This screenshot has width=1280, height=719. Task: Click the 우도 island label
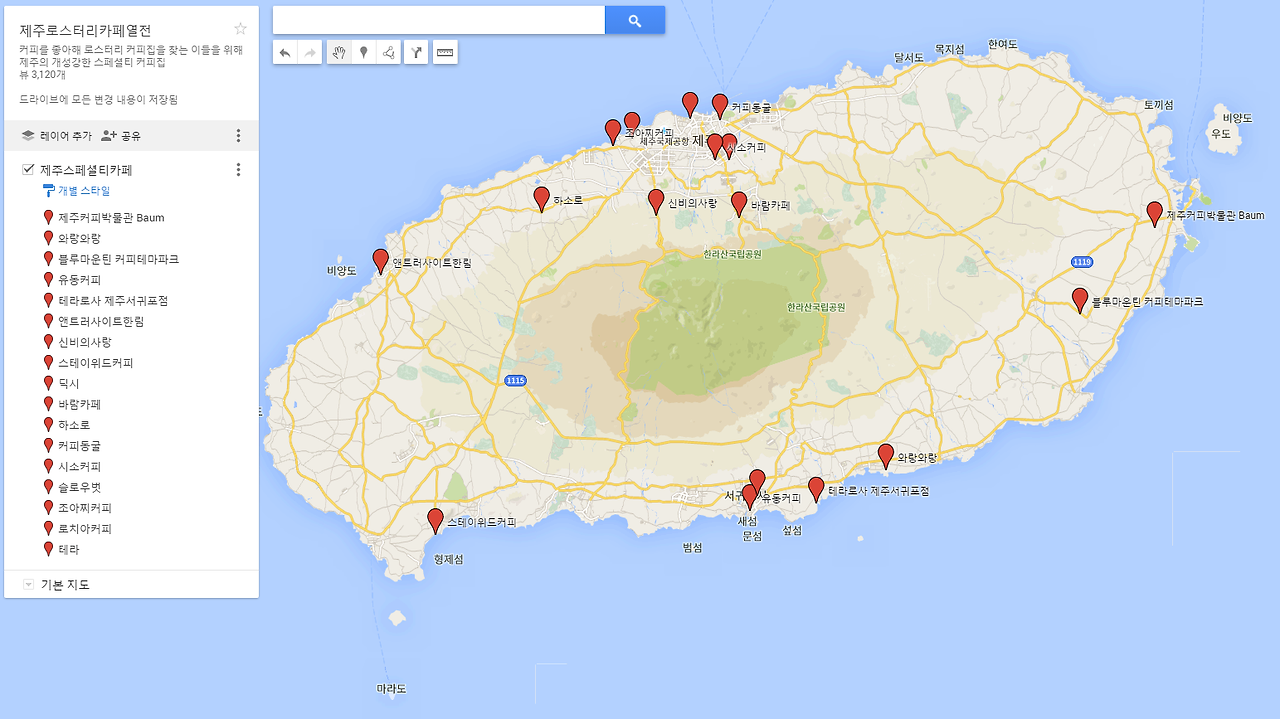[x=1220, y=133]
